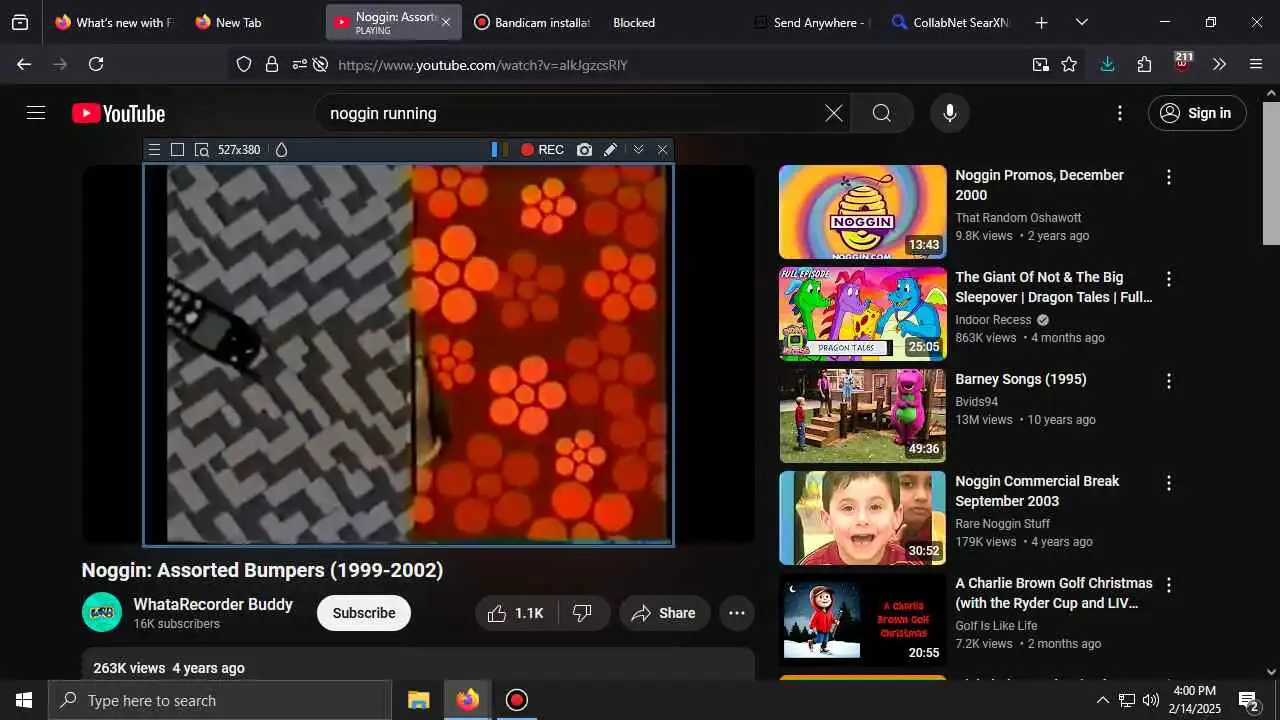Switch to Send Anywhere tab

(811, 22)
